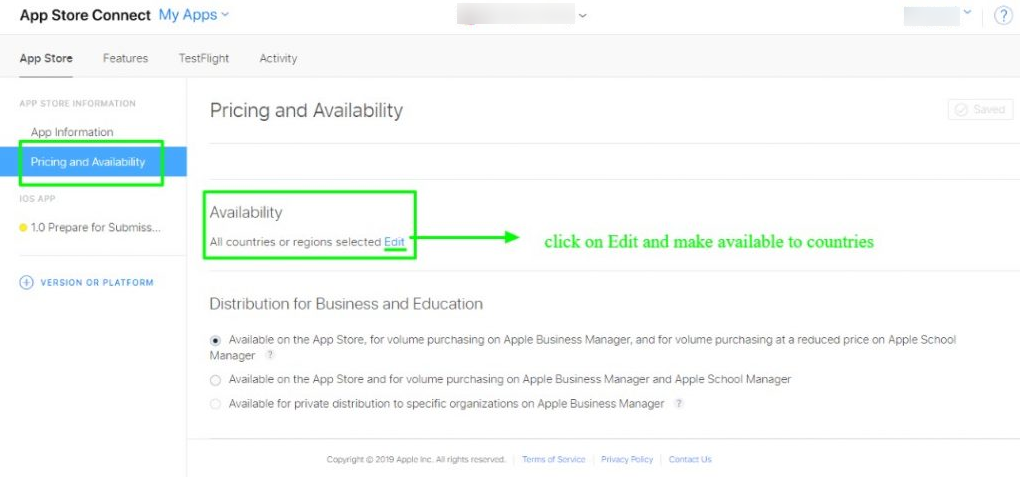Click Version or Platform link
Screen dimensions: 1020x477
(x=97, y=282)
